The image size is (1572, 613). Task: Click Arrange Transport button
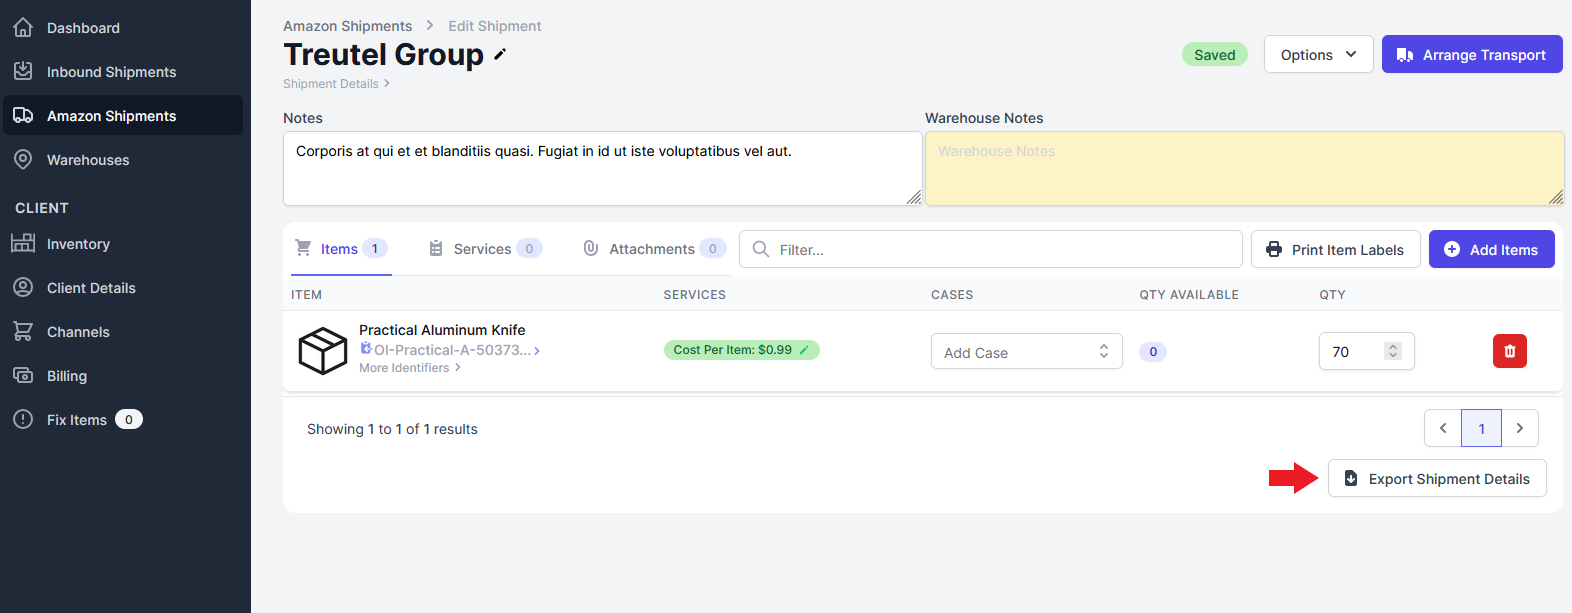[1472, 55]
